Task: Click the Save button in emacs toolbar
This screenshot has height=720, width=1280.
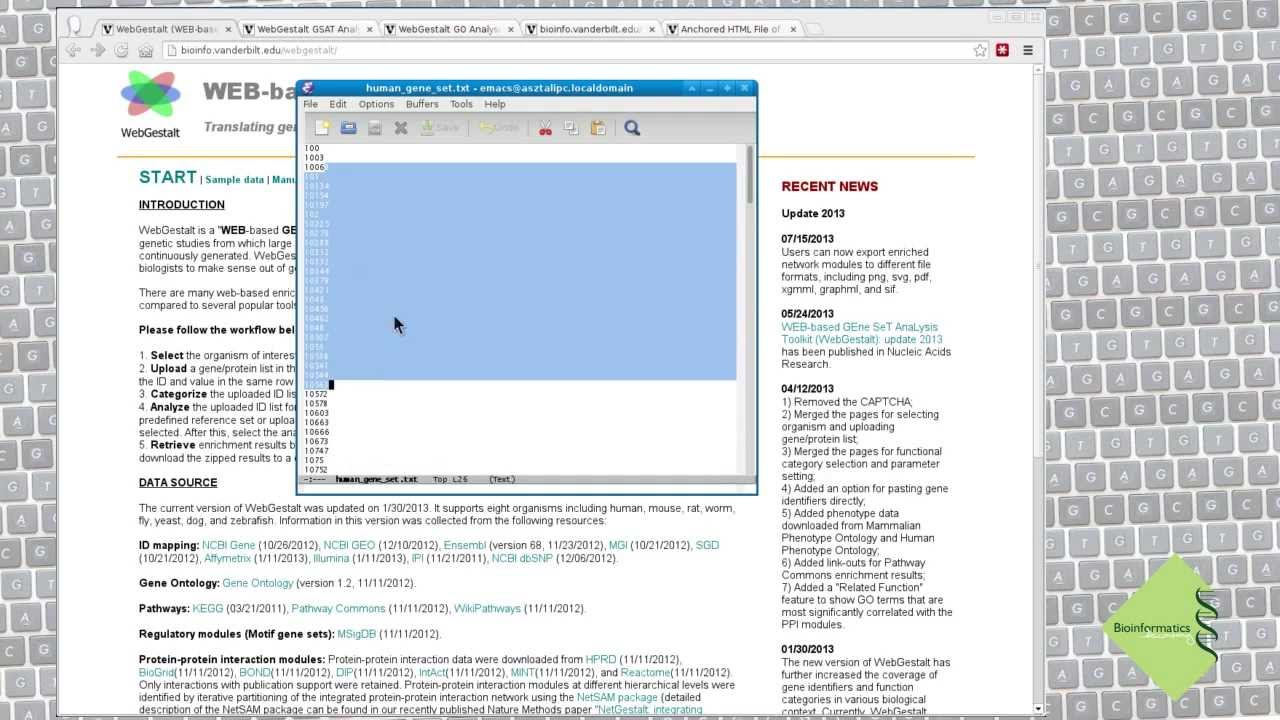Action: (439, 128)
